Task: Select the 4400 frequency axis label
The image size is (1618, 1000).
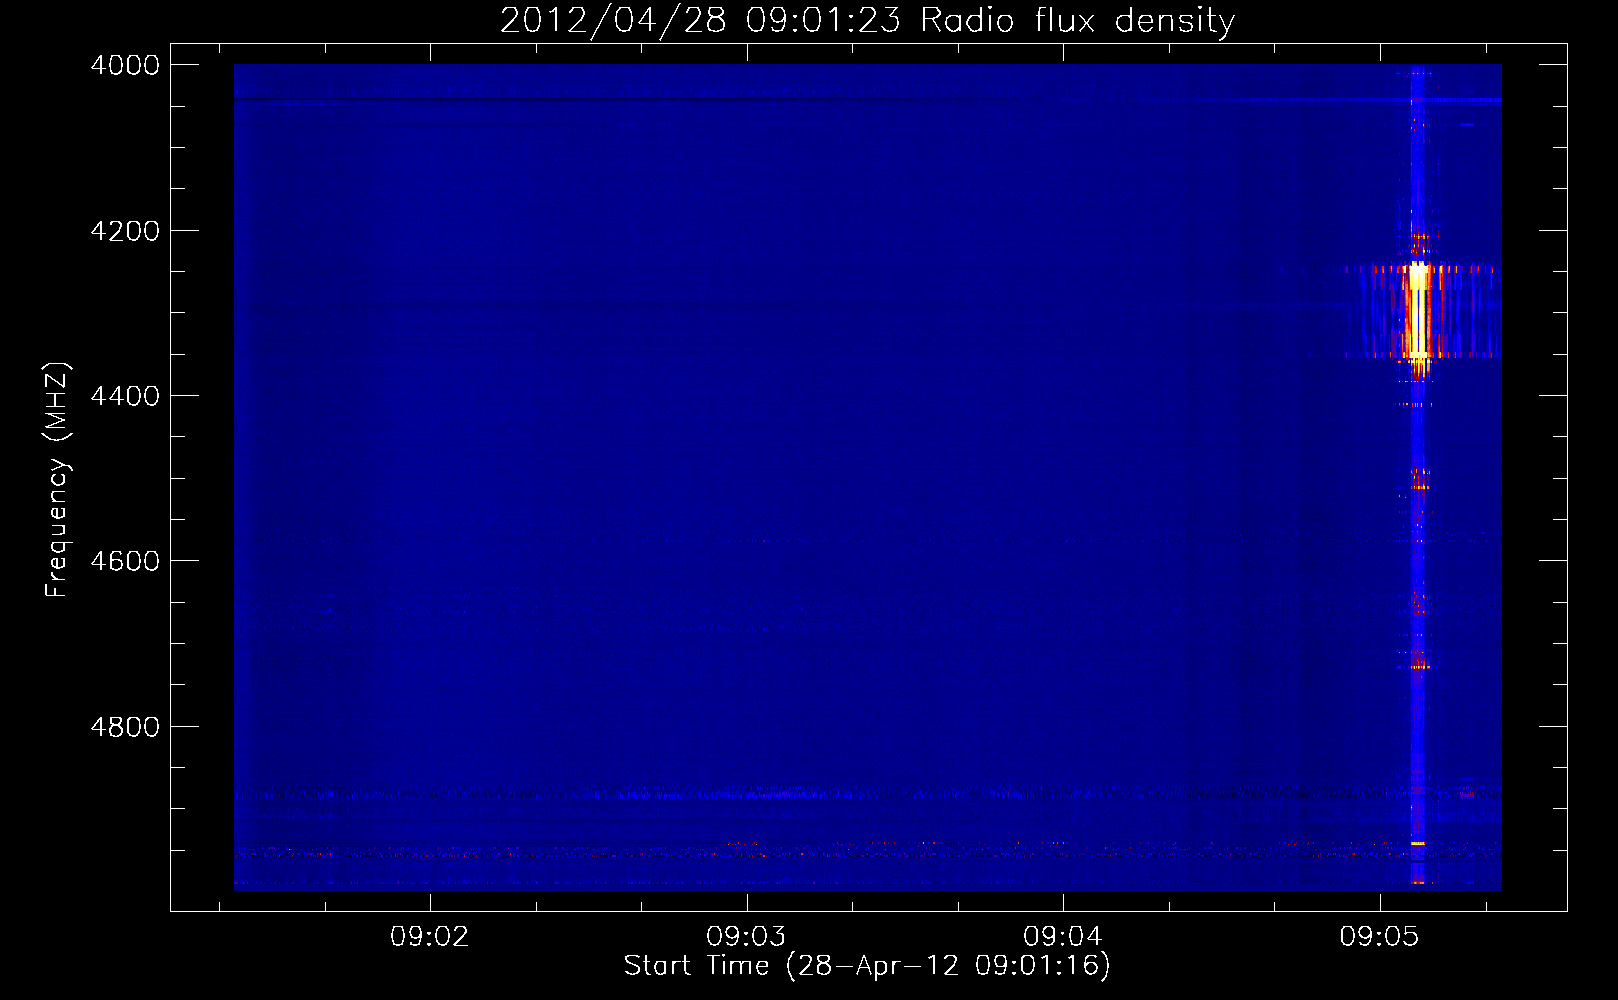Action: point(125,396)
